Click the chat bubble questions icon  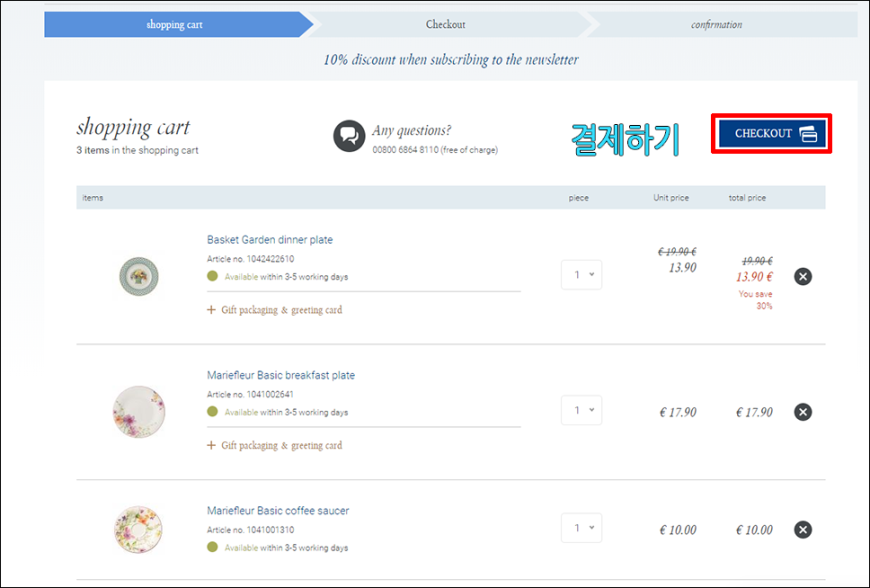click(x=349, y=136)
